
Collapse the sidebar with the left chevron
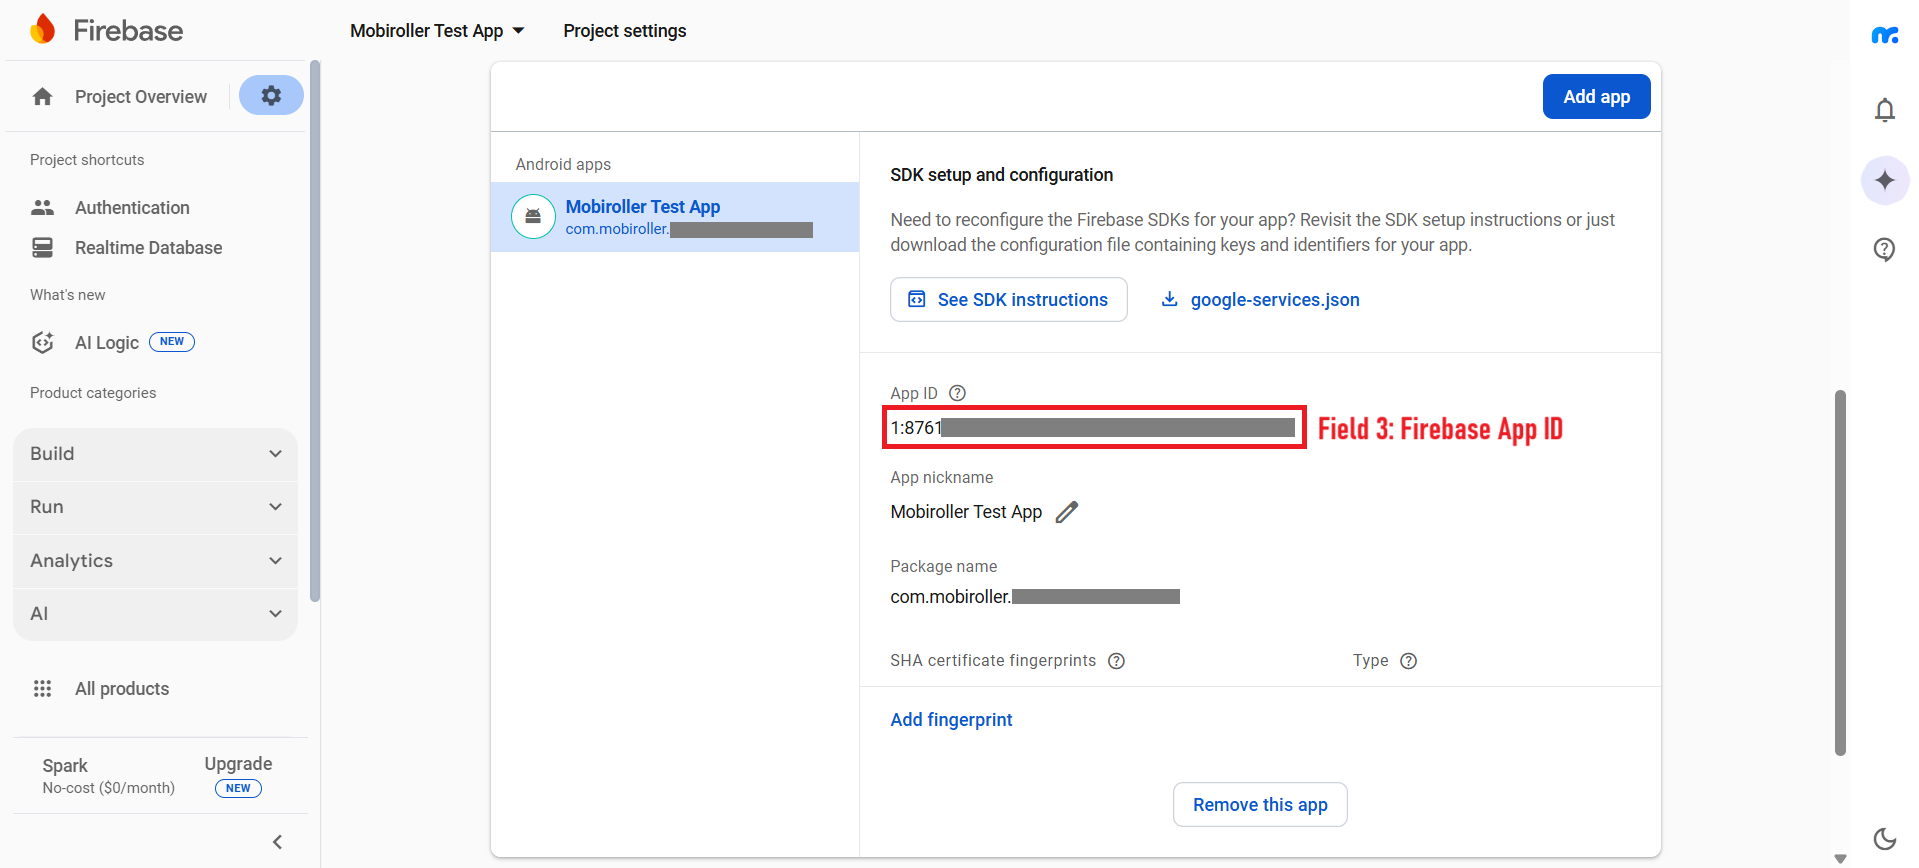278,842
